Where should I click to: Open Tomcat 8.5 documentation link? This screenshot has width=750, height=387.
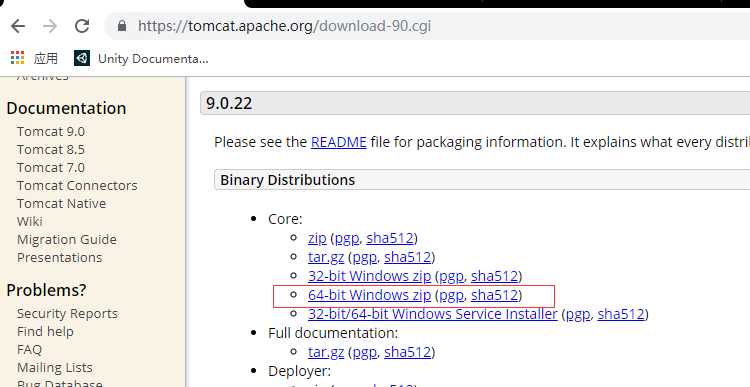[x=51, y=150]
